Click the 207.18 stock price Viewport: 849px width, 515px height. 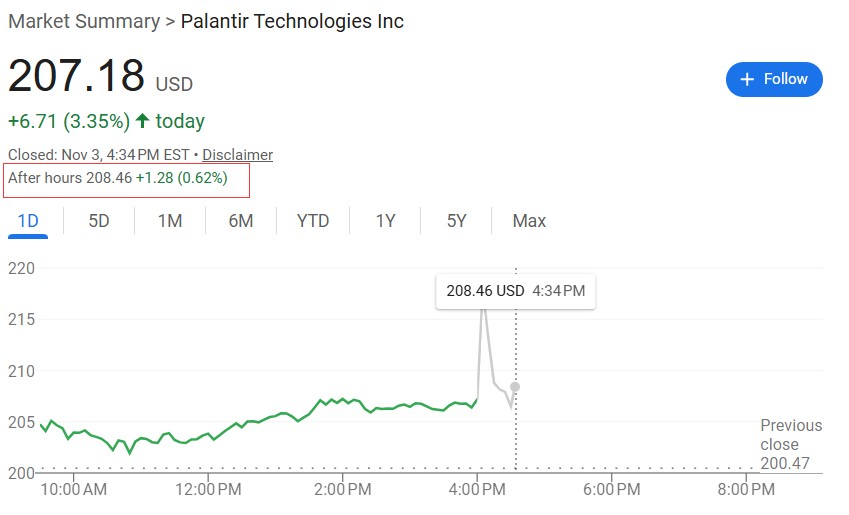tap(76, 76)
